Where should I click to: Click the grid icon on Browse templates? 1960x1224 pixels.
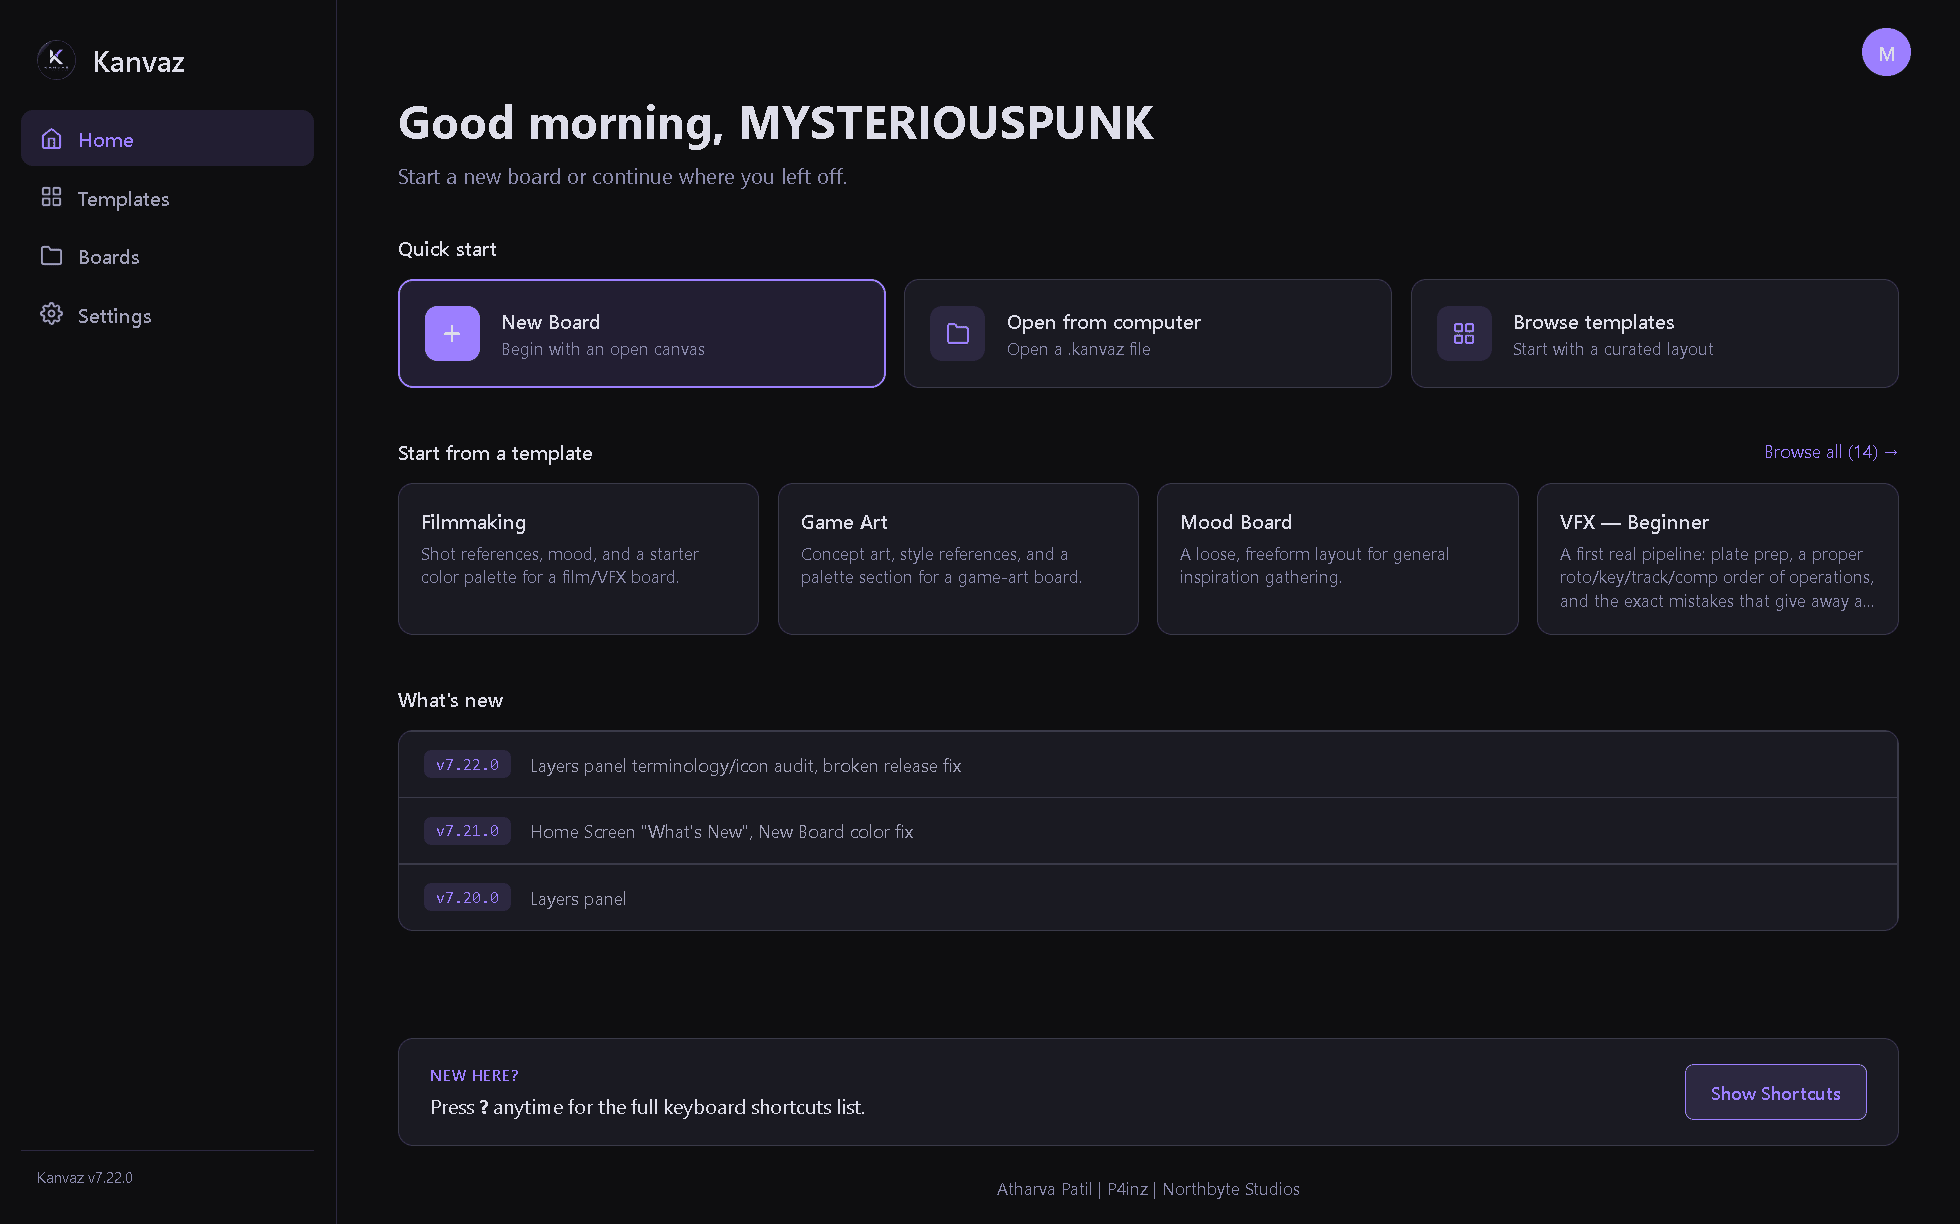tap(1464, 333)
